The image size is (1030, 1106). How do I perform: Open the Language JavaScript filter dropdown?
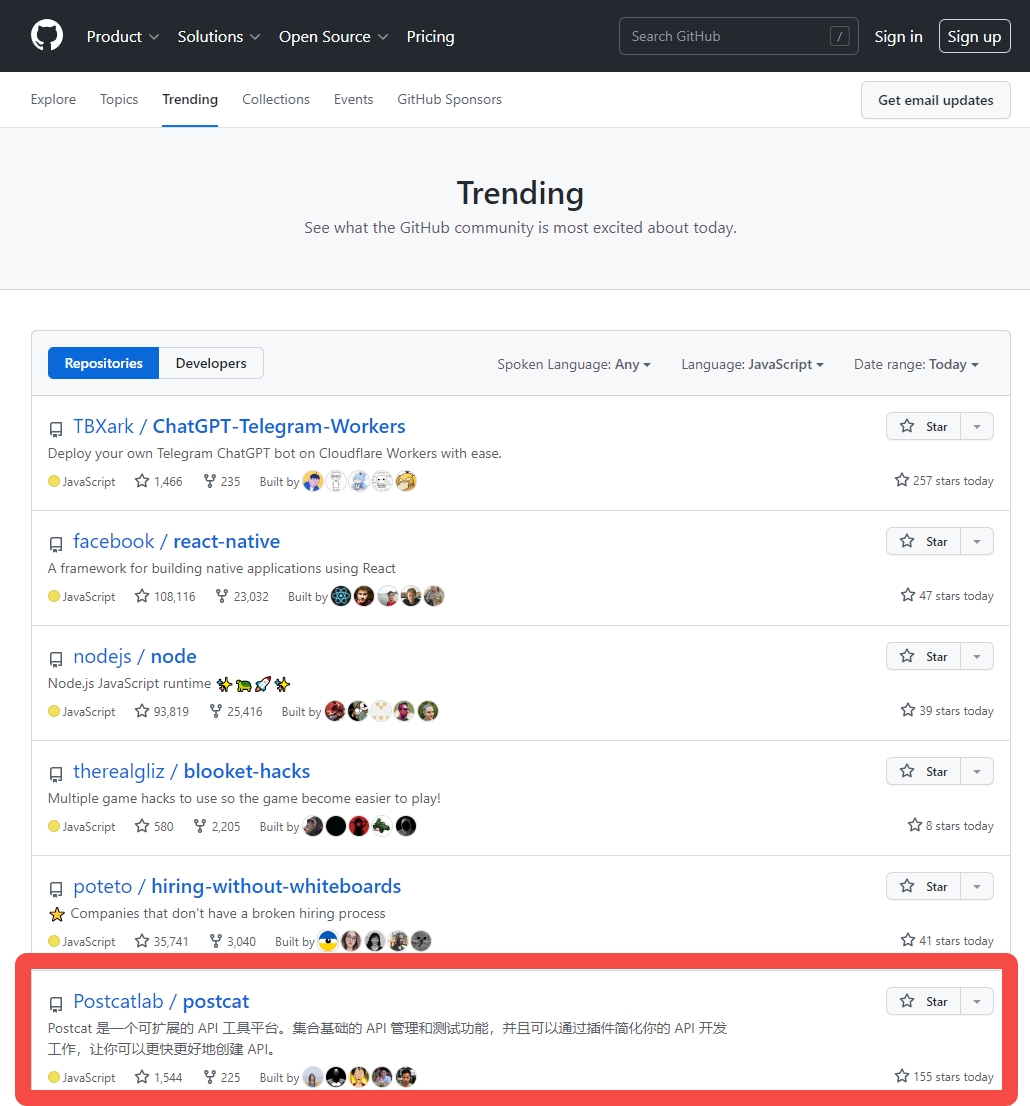[x=752, y=365]
